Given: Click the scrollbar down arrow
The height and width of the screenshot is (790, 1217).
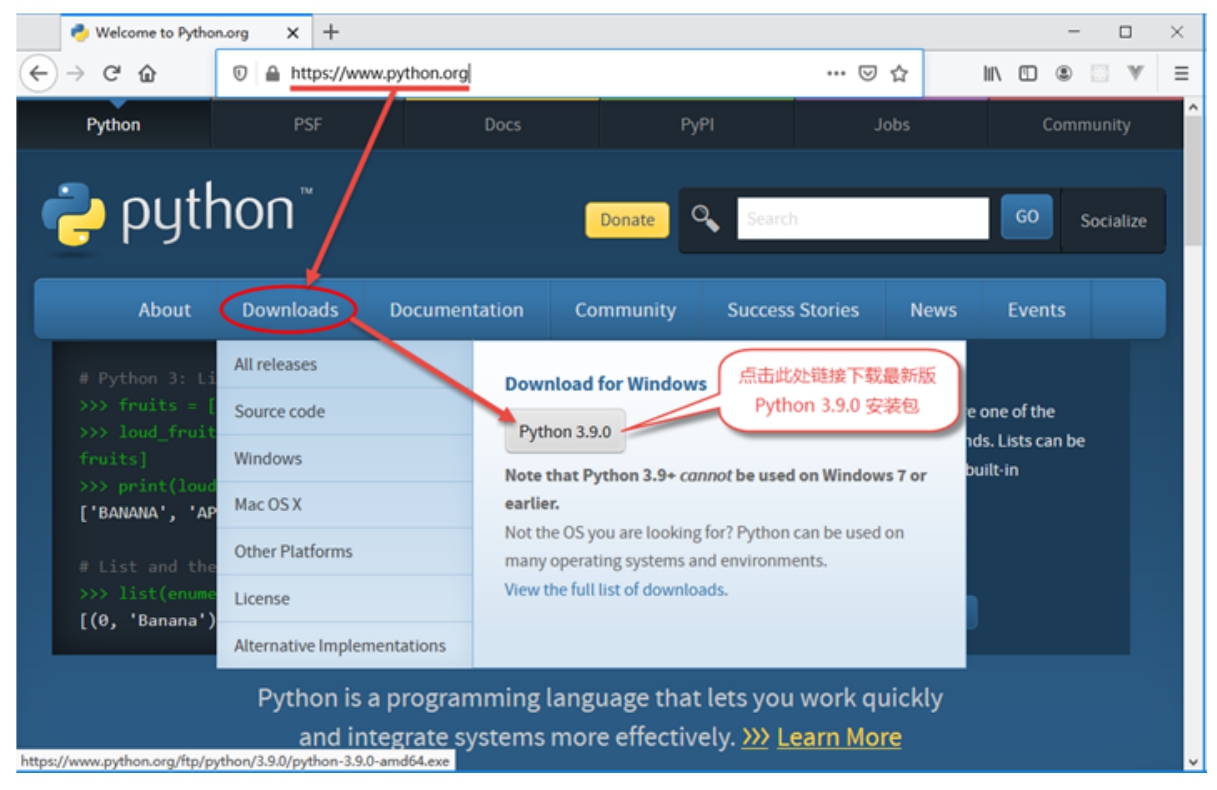Looking at the screenshot, I should pos(1194,763).
